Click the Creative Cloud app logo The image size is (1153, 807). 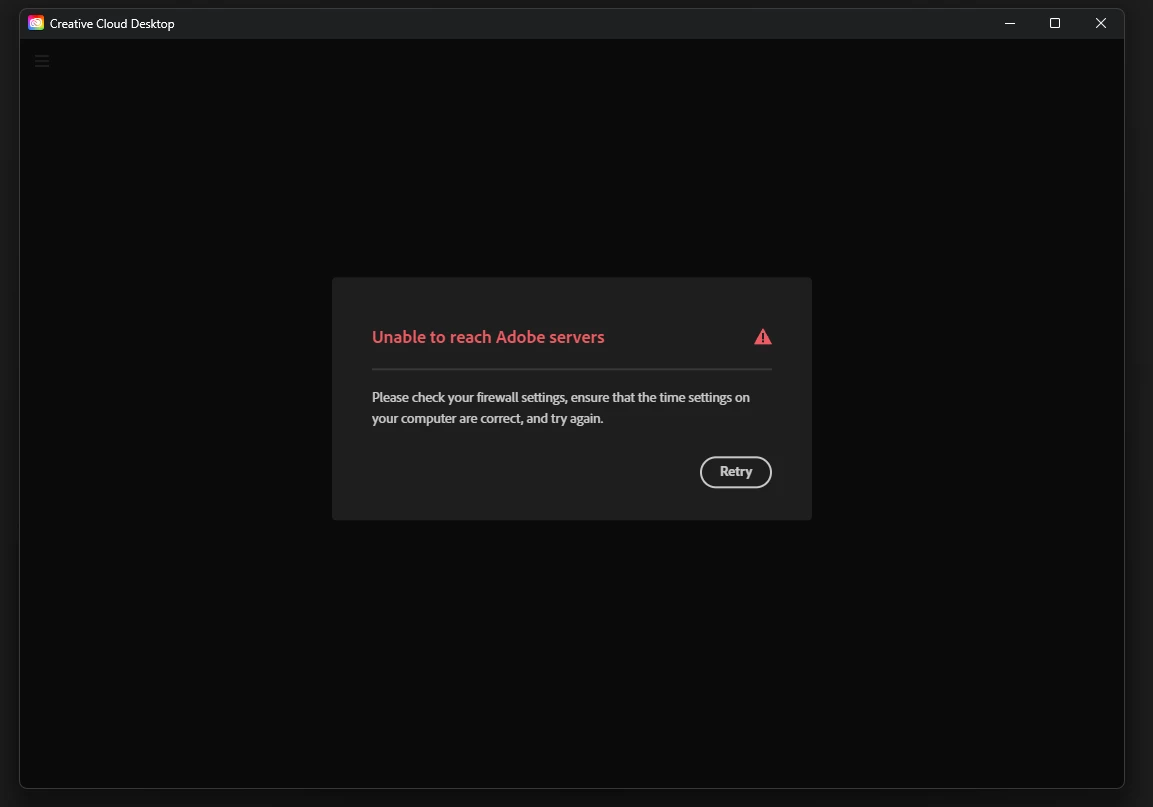click(36, 24)
